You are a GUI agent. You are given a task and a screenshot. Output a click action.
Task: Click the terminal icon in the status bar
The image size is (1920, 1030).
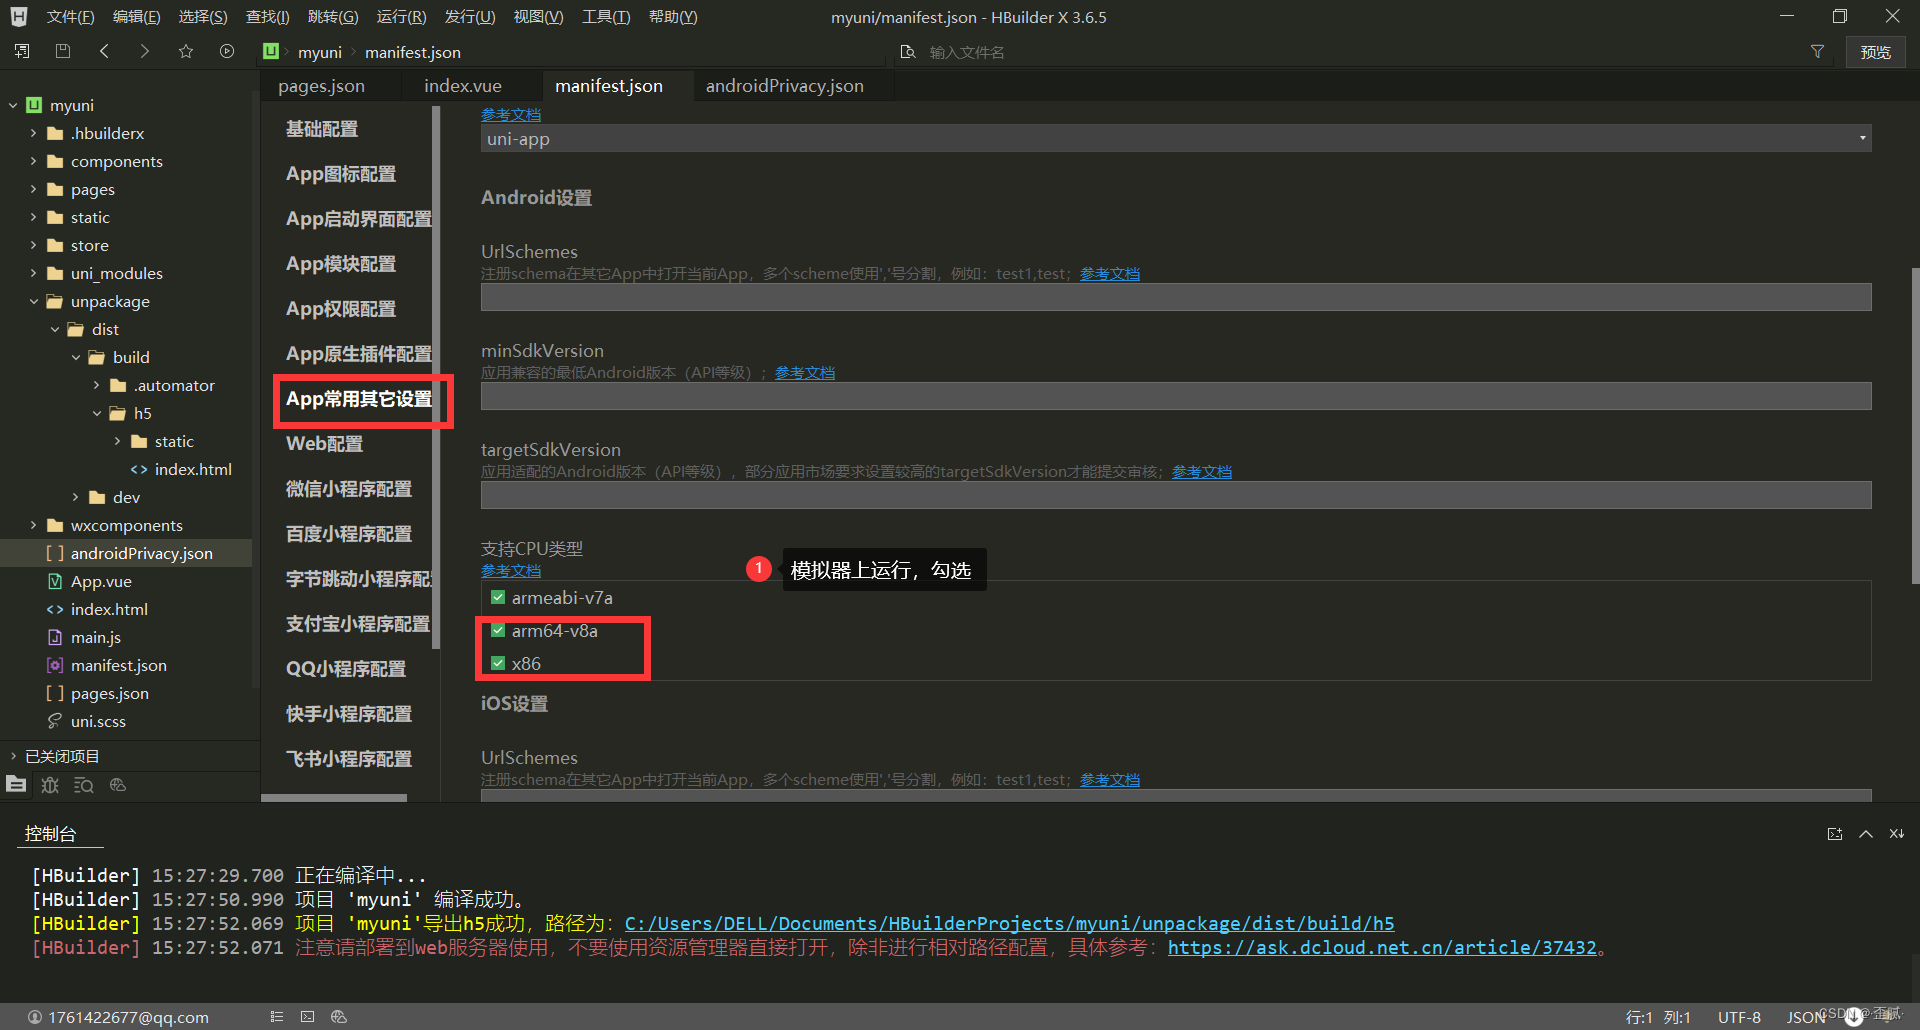coord(308,1017)
